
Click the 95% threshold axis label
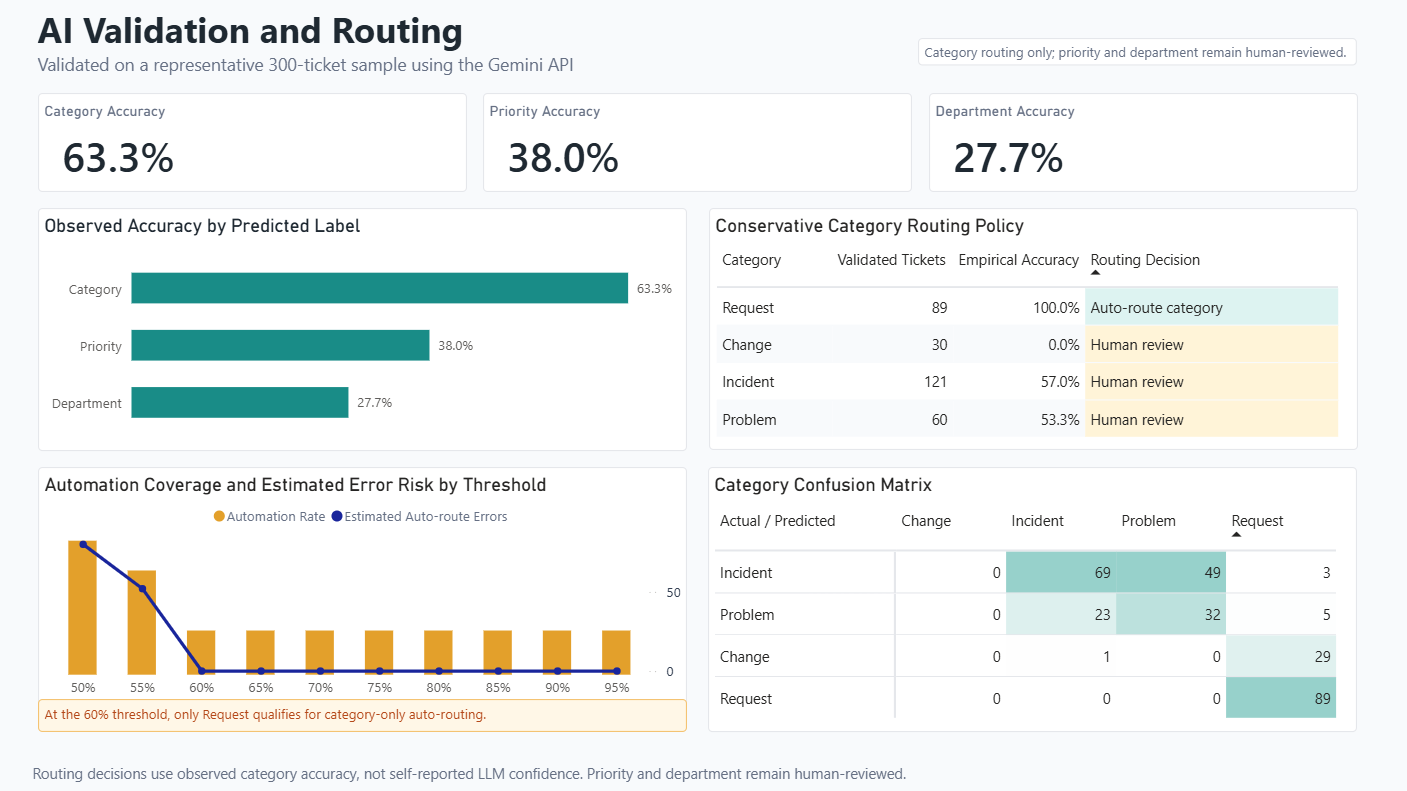click(x=616, y=688)
